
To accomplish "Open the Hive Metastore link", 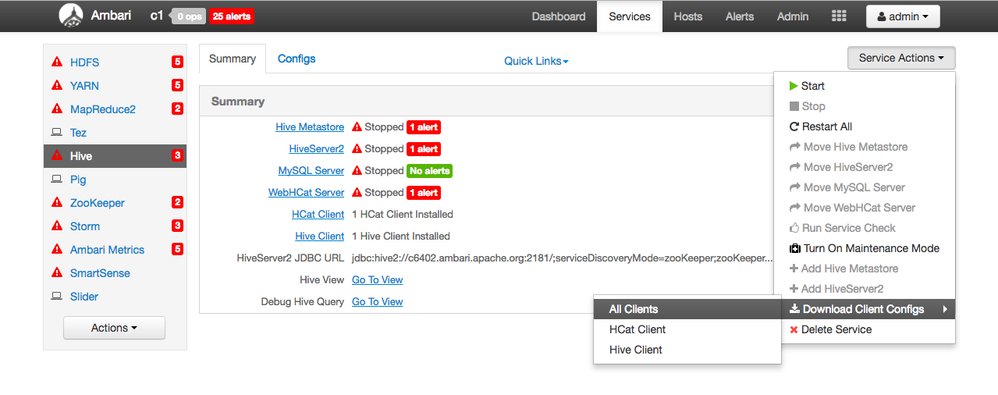I will pyautogui.click(x=310, y=127).
